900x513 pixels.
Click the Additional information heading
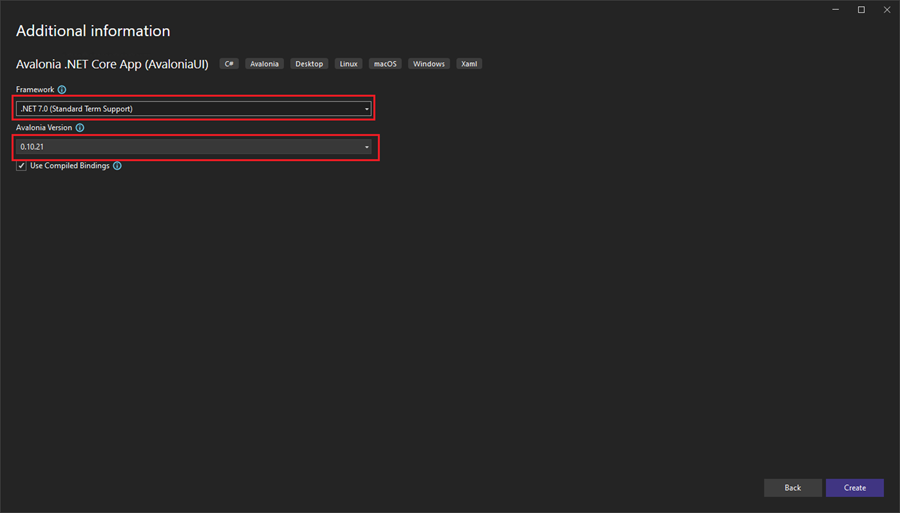(93, 31)
